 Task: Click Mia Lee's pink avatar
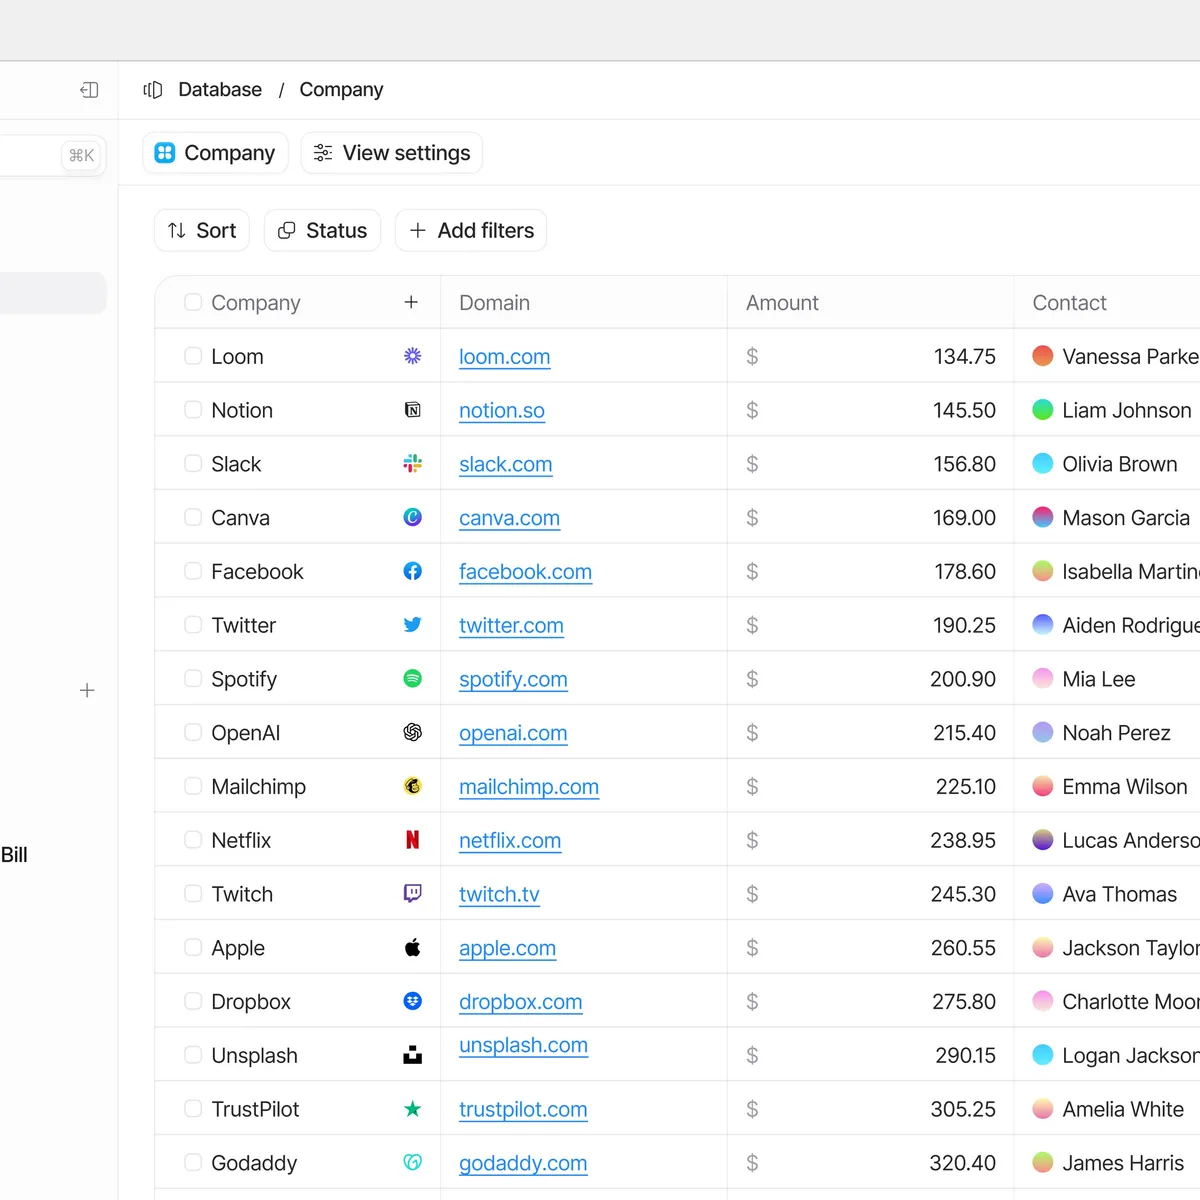pos(1042,679)
